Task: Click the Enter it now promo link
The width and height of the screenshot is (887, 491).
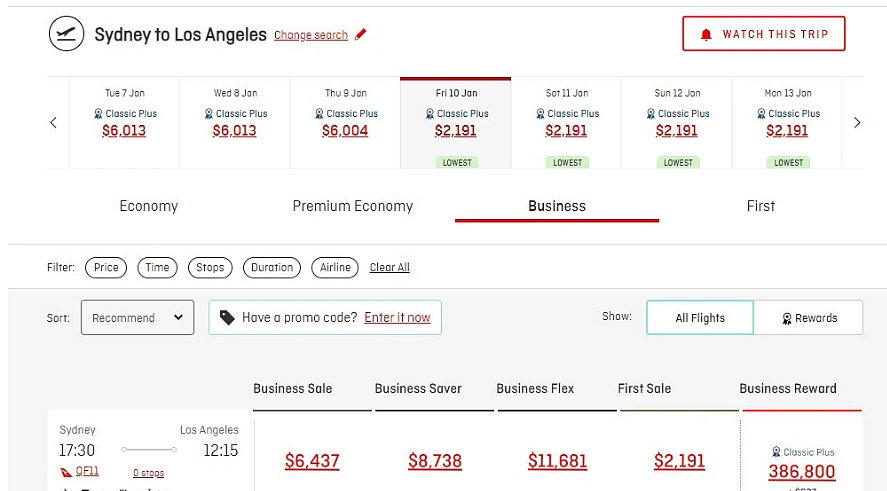Action: (397, 318)
